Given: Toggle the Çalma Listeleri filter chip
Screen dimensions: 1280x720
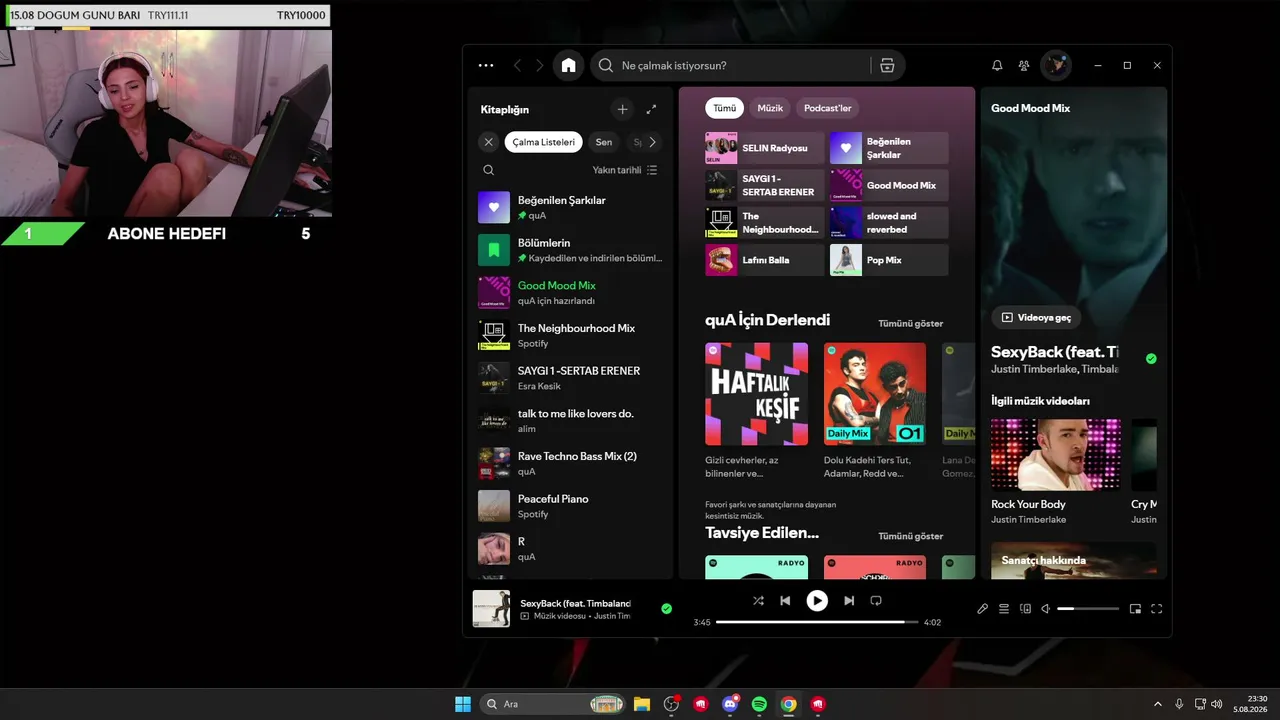Looking at the screenshot, I should point(544,142).
